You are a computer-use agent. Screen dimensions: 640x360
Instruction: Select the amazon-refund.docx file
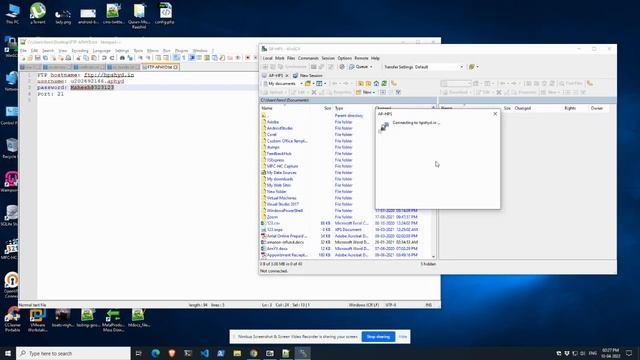tap(285, 242)
